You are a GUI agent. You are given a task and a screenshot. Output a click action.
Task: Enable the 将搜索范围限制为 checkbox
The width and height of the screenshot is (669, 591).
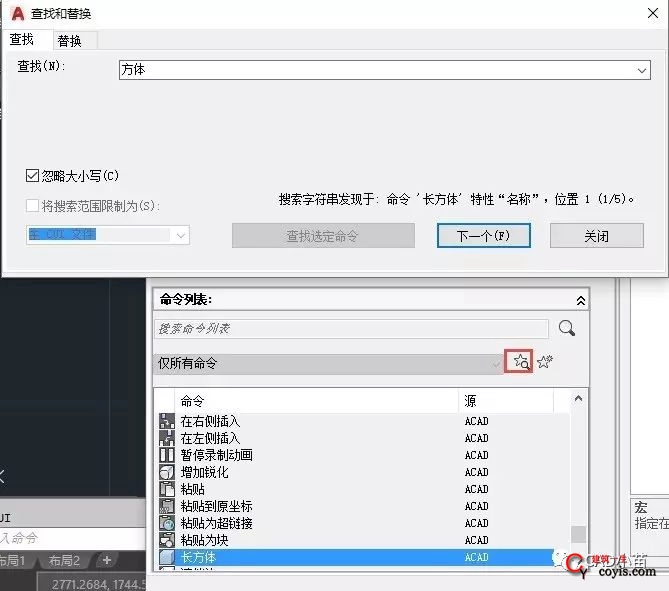tap(32, 206)
